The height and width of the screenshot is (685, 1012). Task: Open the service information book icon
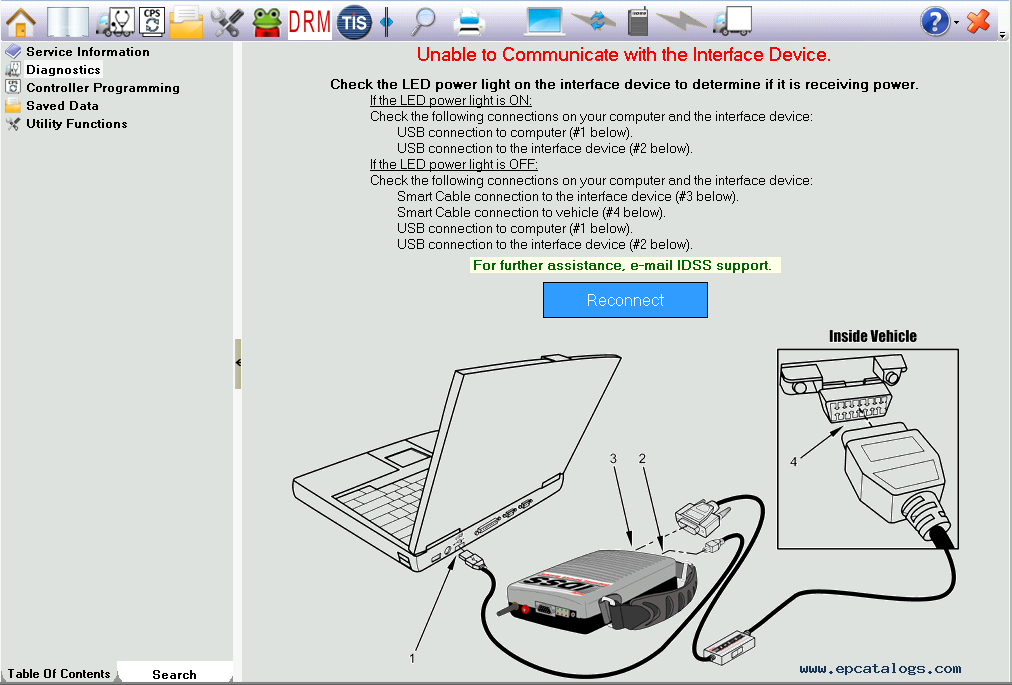(68, 22)
